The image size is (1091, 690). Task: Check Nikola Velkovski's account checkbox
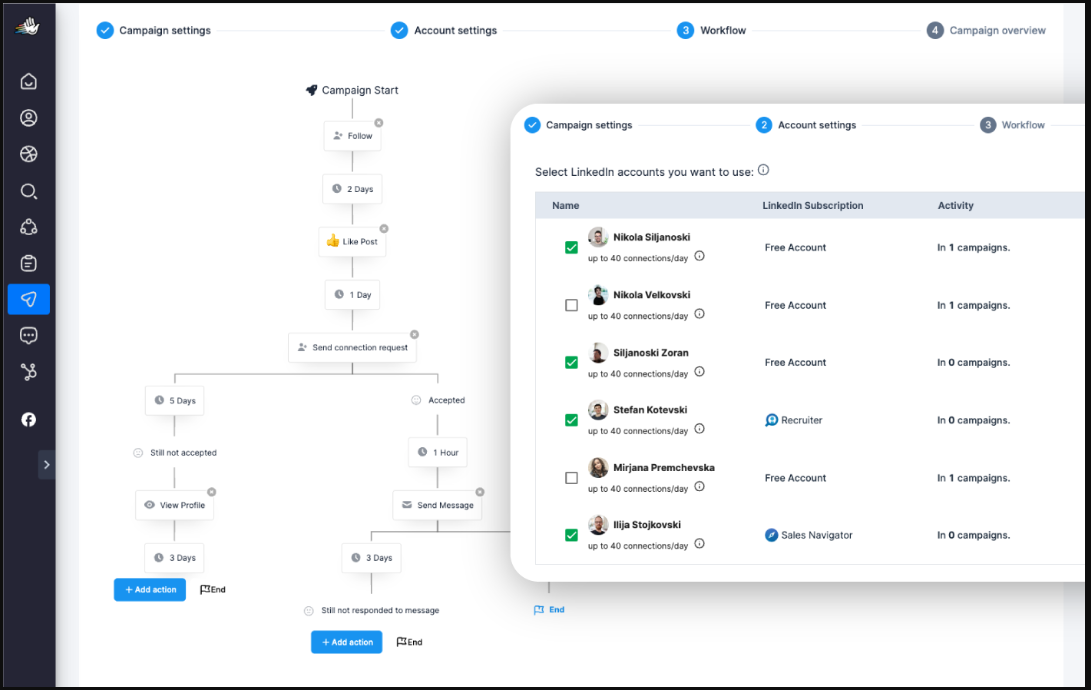coord(571,305)
